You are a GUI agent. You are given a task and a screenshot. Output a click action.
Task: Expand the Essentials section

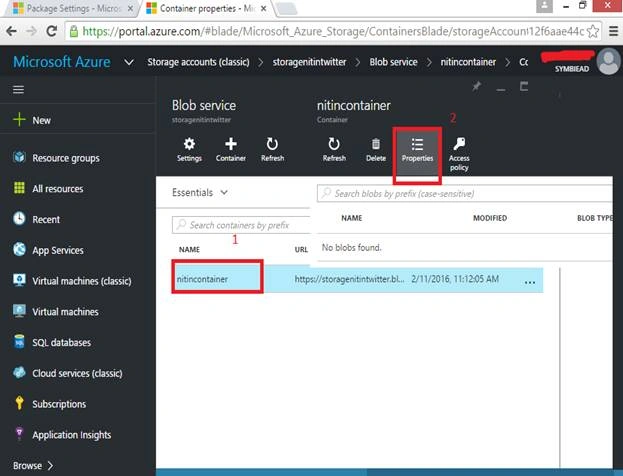(200, 193)
